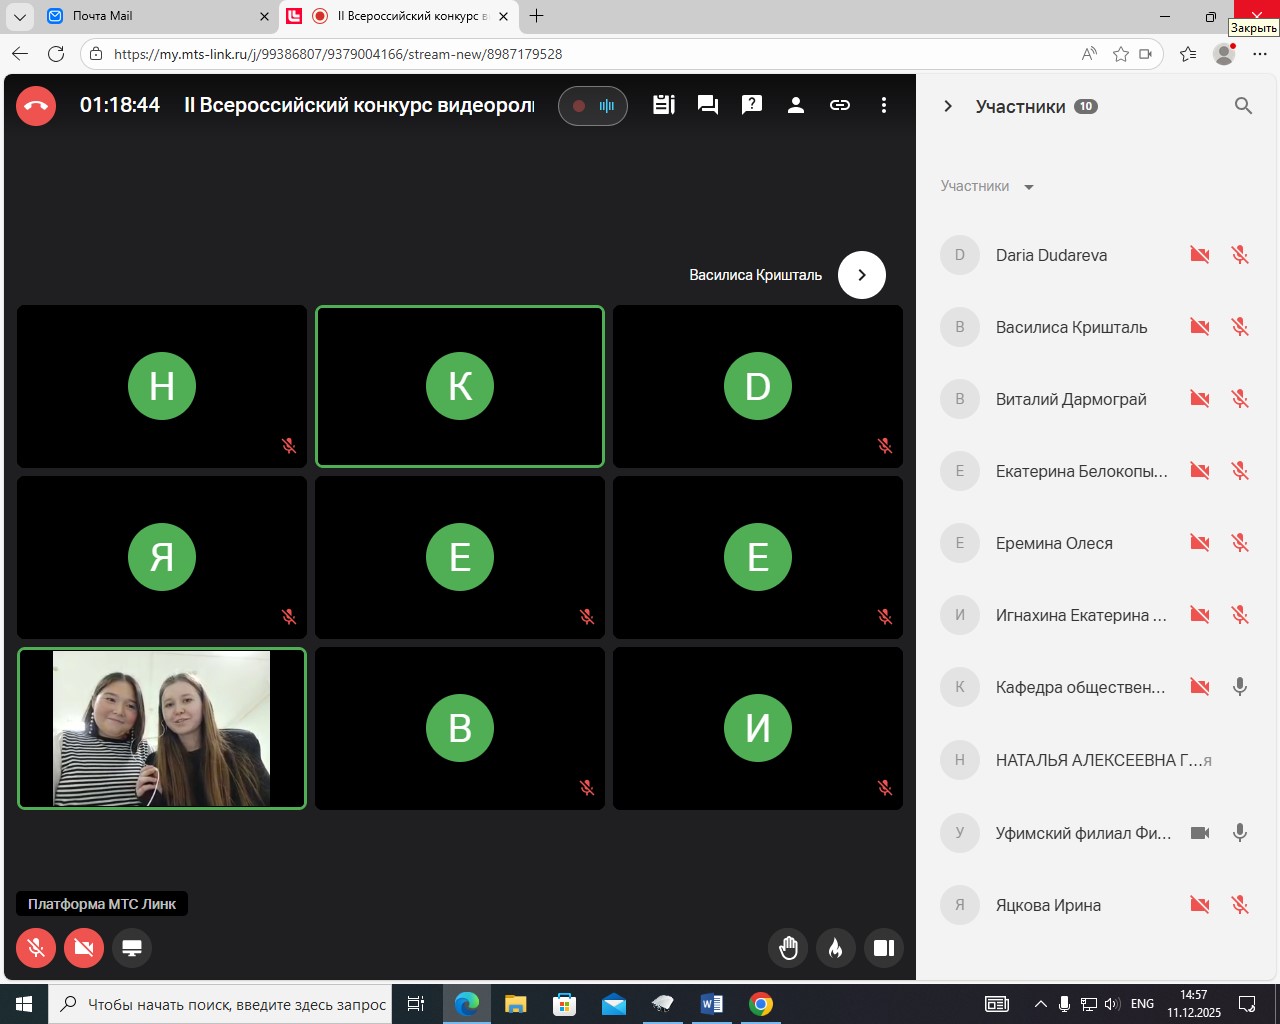
Task: Select Яцкова Ирина in the participants list
Action: point(1048,905)
